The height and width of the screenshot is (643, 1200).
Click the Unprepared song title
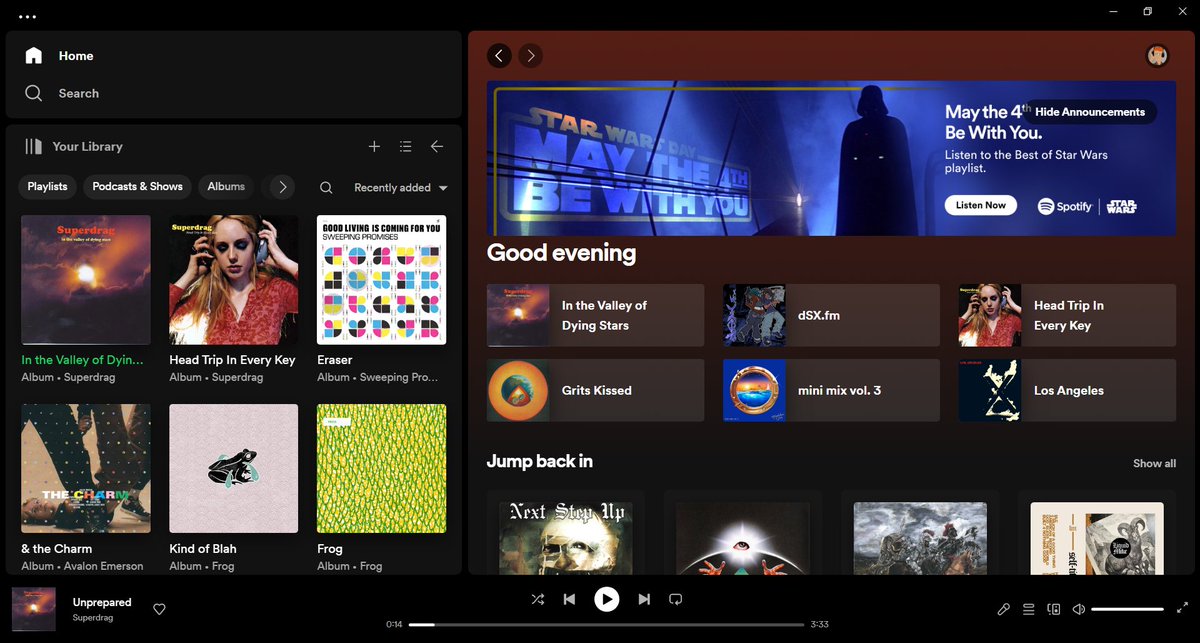tap(102, 602)
